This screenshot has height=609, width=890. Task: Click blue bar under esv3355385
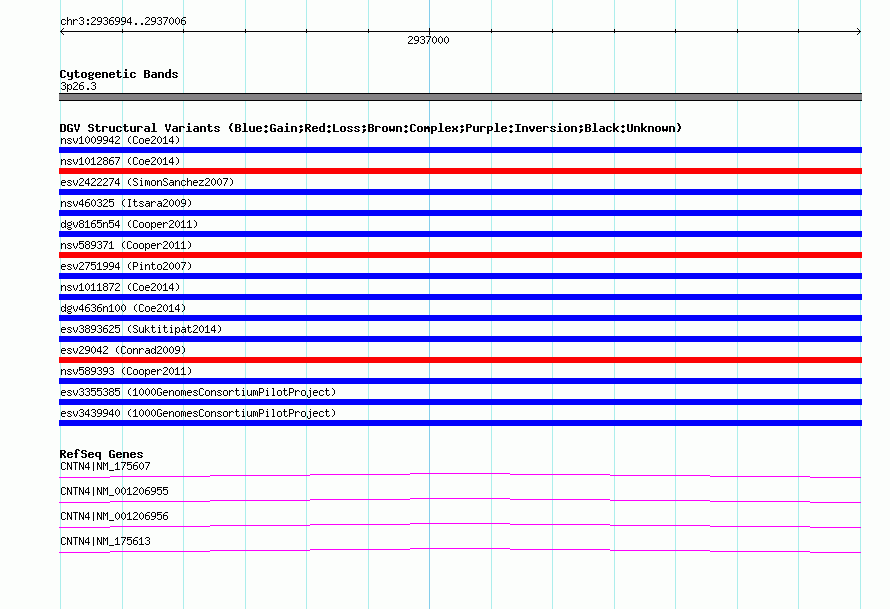point(460,402)
